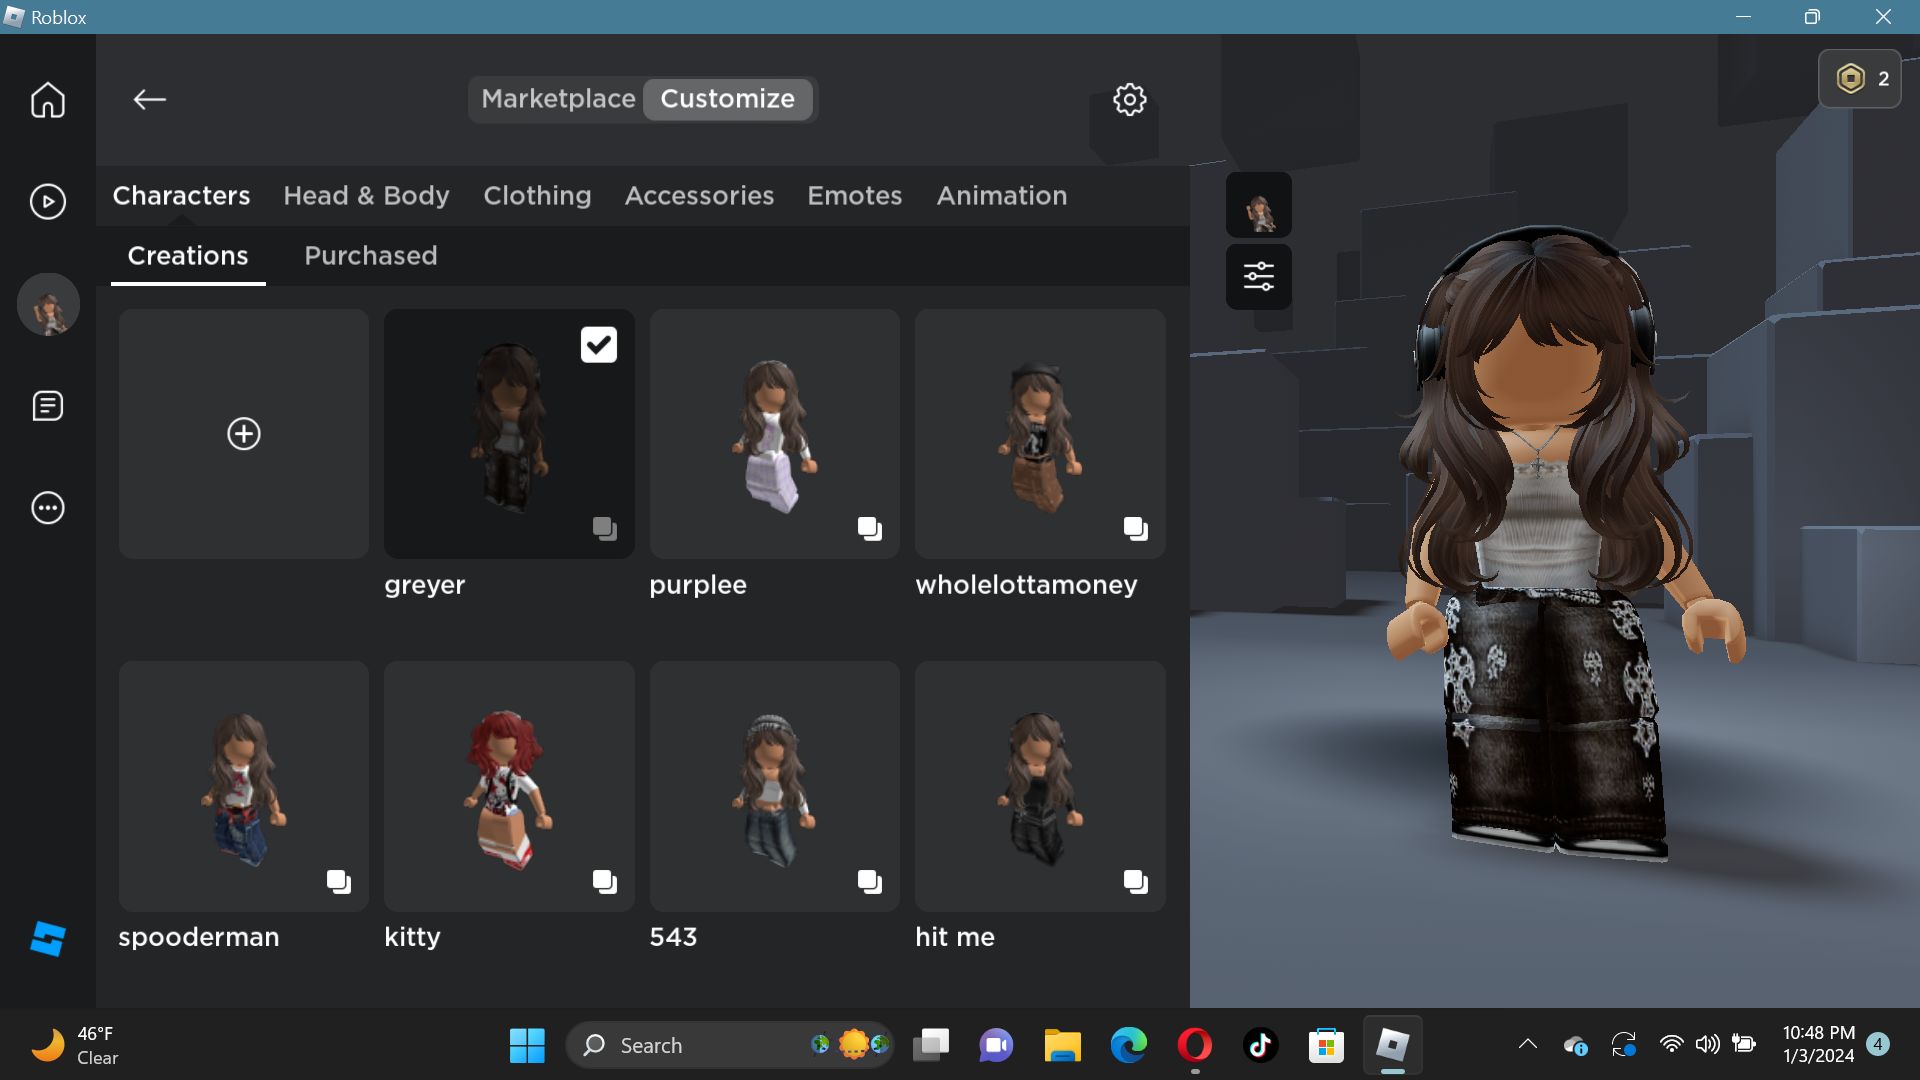1920x1080 pixels.
Task: Click copy icon on hit me outfit
Action: tap(1135, 881)
